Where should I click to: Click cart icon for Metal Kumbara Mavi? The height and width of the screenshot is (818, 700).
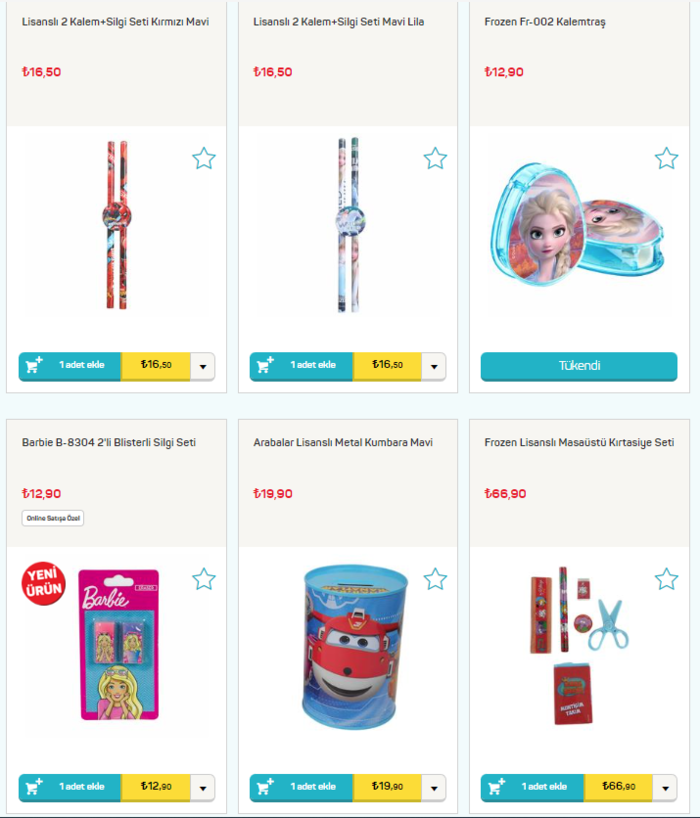[265, 786]
